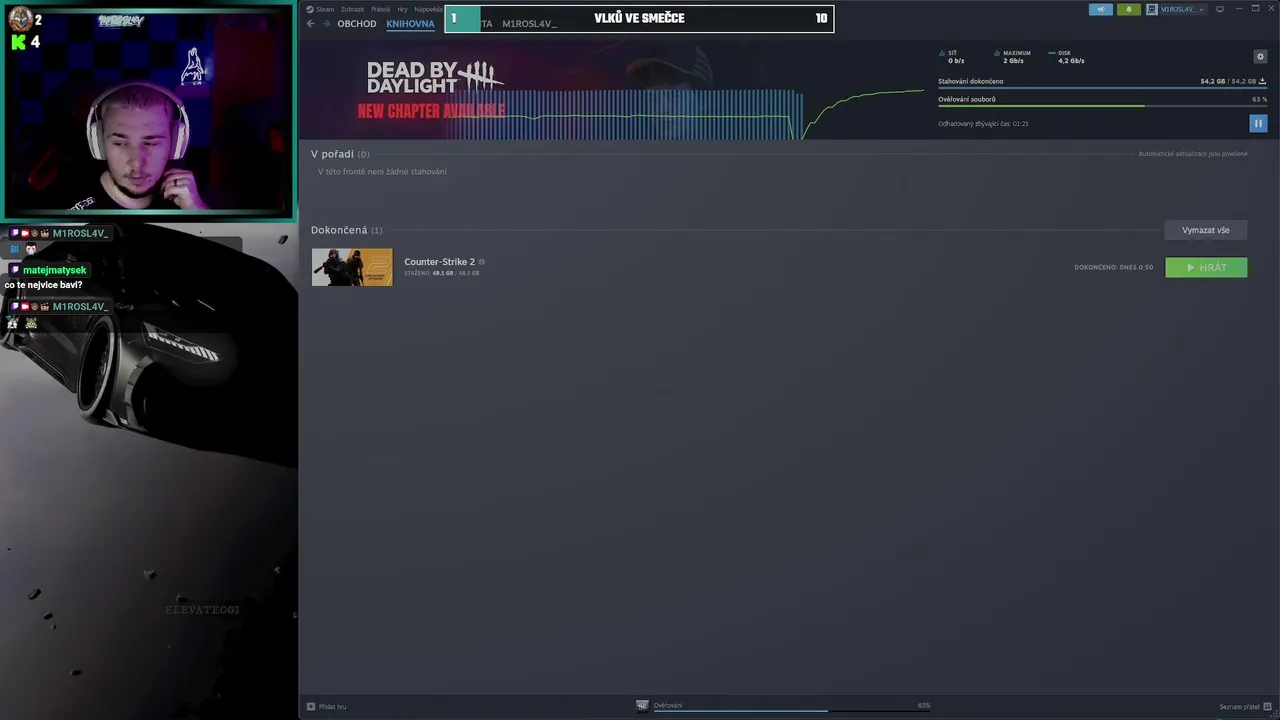Navigate forward with the right arrow

coord(325,24)
